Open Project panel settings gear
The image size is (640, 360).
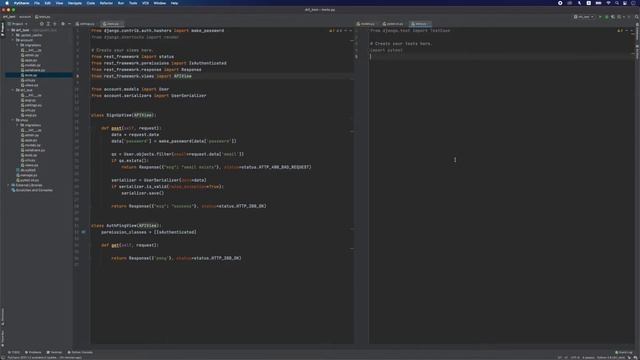(x=63, y=24)
